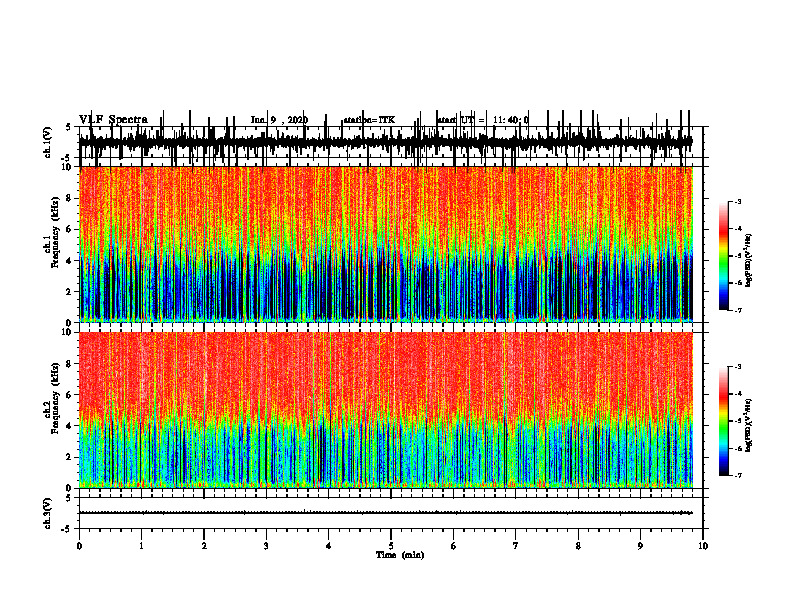
Task: Click the "VLF Spectra" plot title
Action: click(113, 119)
